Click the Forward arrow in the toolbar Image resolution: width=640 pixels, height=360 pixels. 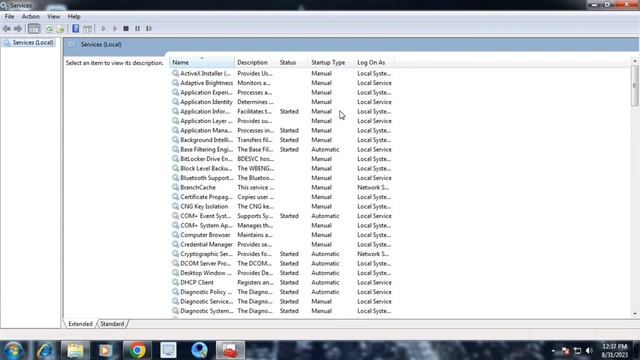[18, 29]
